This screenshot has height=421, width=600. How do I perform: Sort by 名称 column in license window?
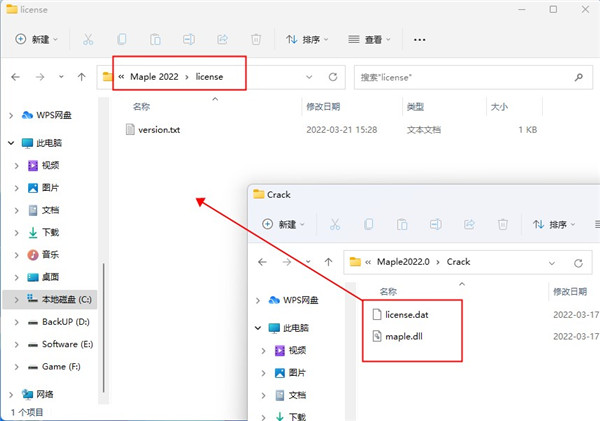click(141, 106)
